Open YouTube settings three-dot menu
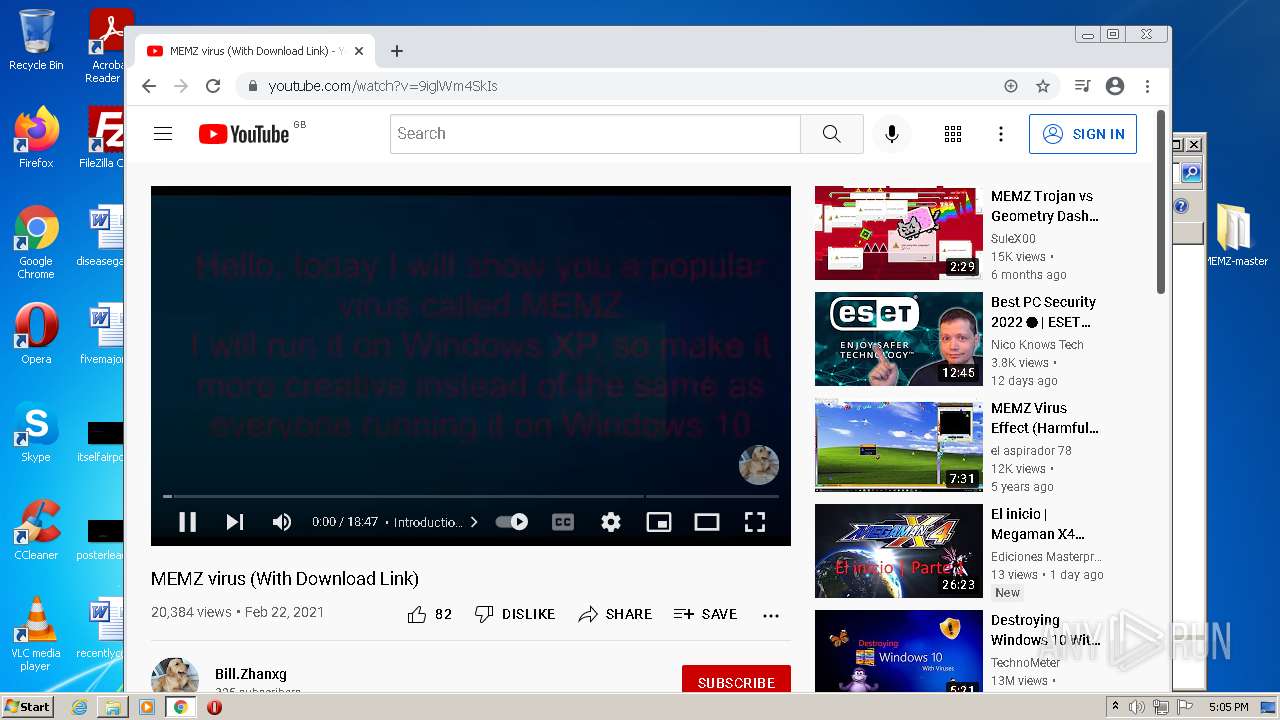Screen dimensions: 1280x720 (x=1001, y=134)
